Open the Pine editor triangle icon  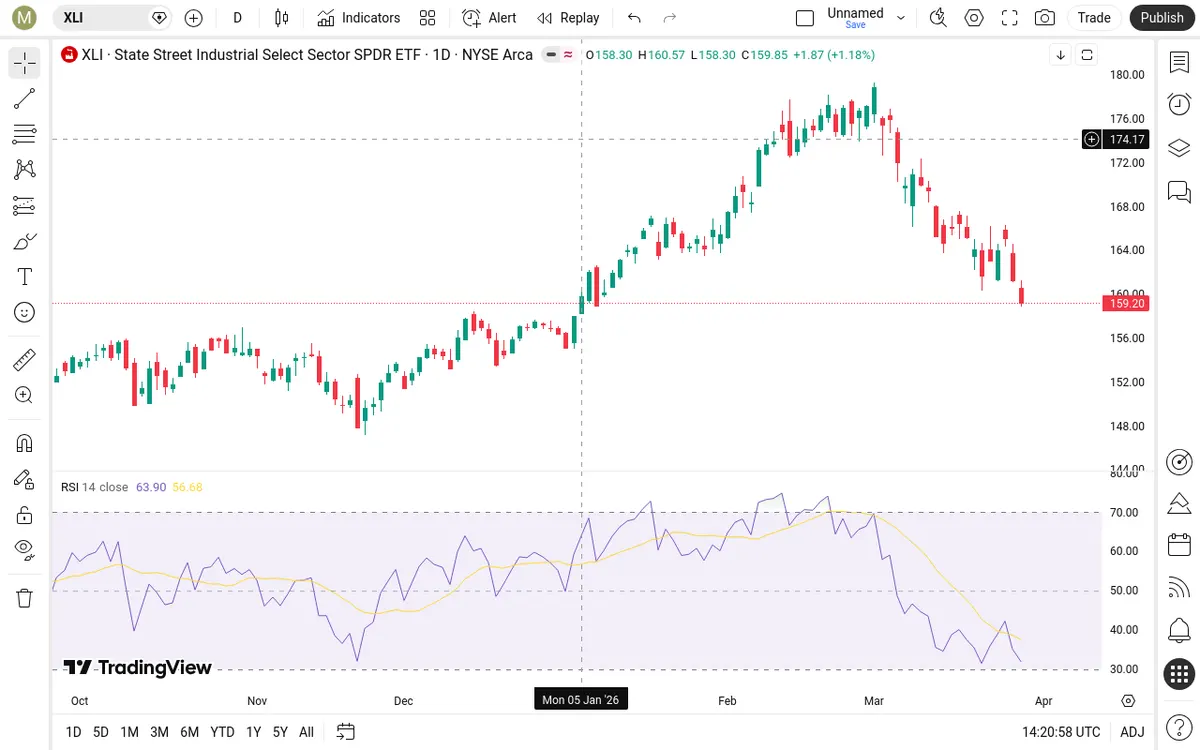pyautogui.click(x=1179, y=503)
